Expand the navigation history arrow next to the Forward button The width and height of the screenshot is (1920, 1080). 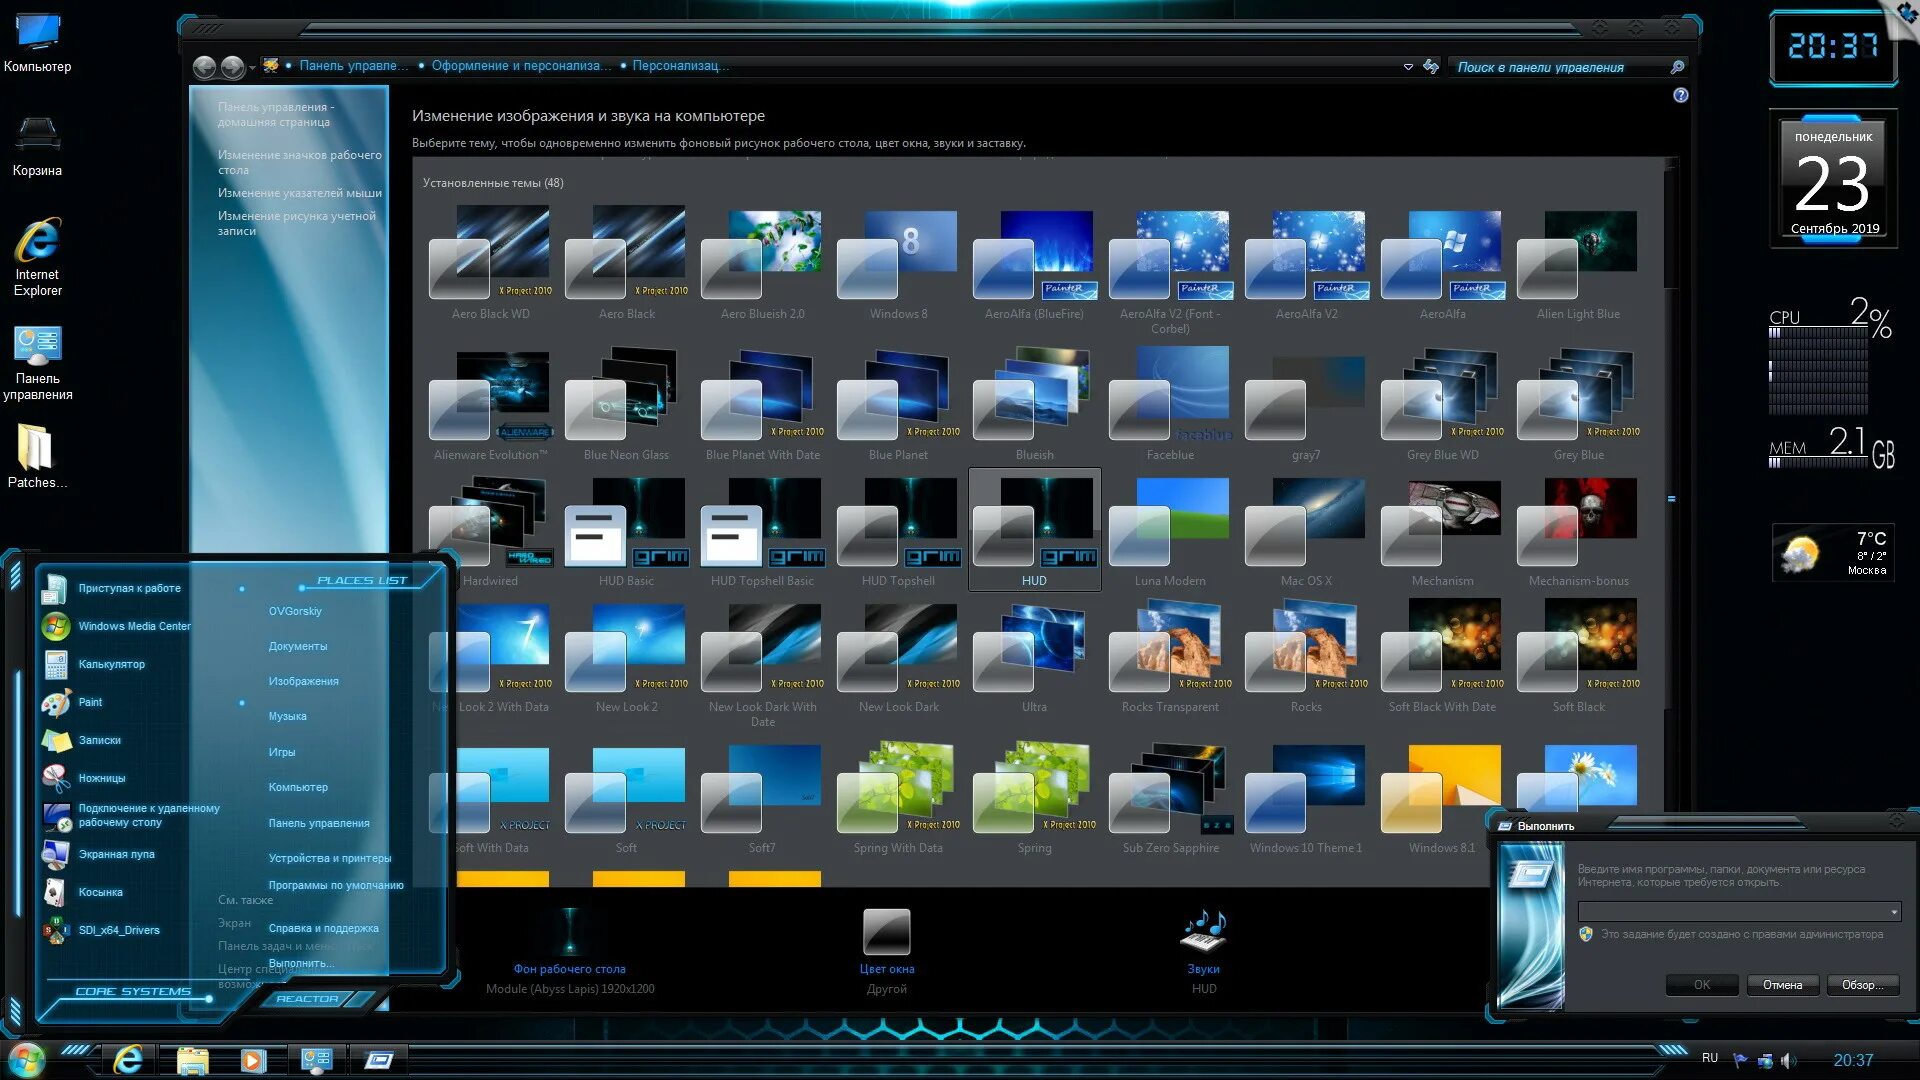point(252,67)
